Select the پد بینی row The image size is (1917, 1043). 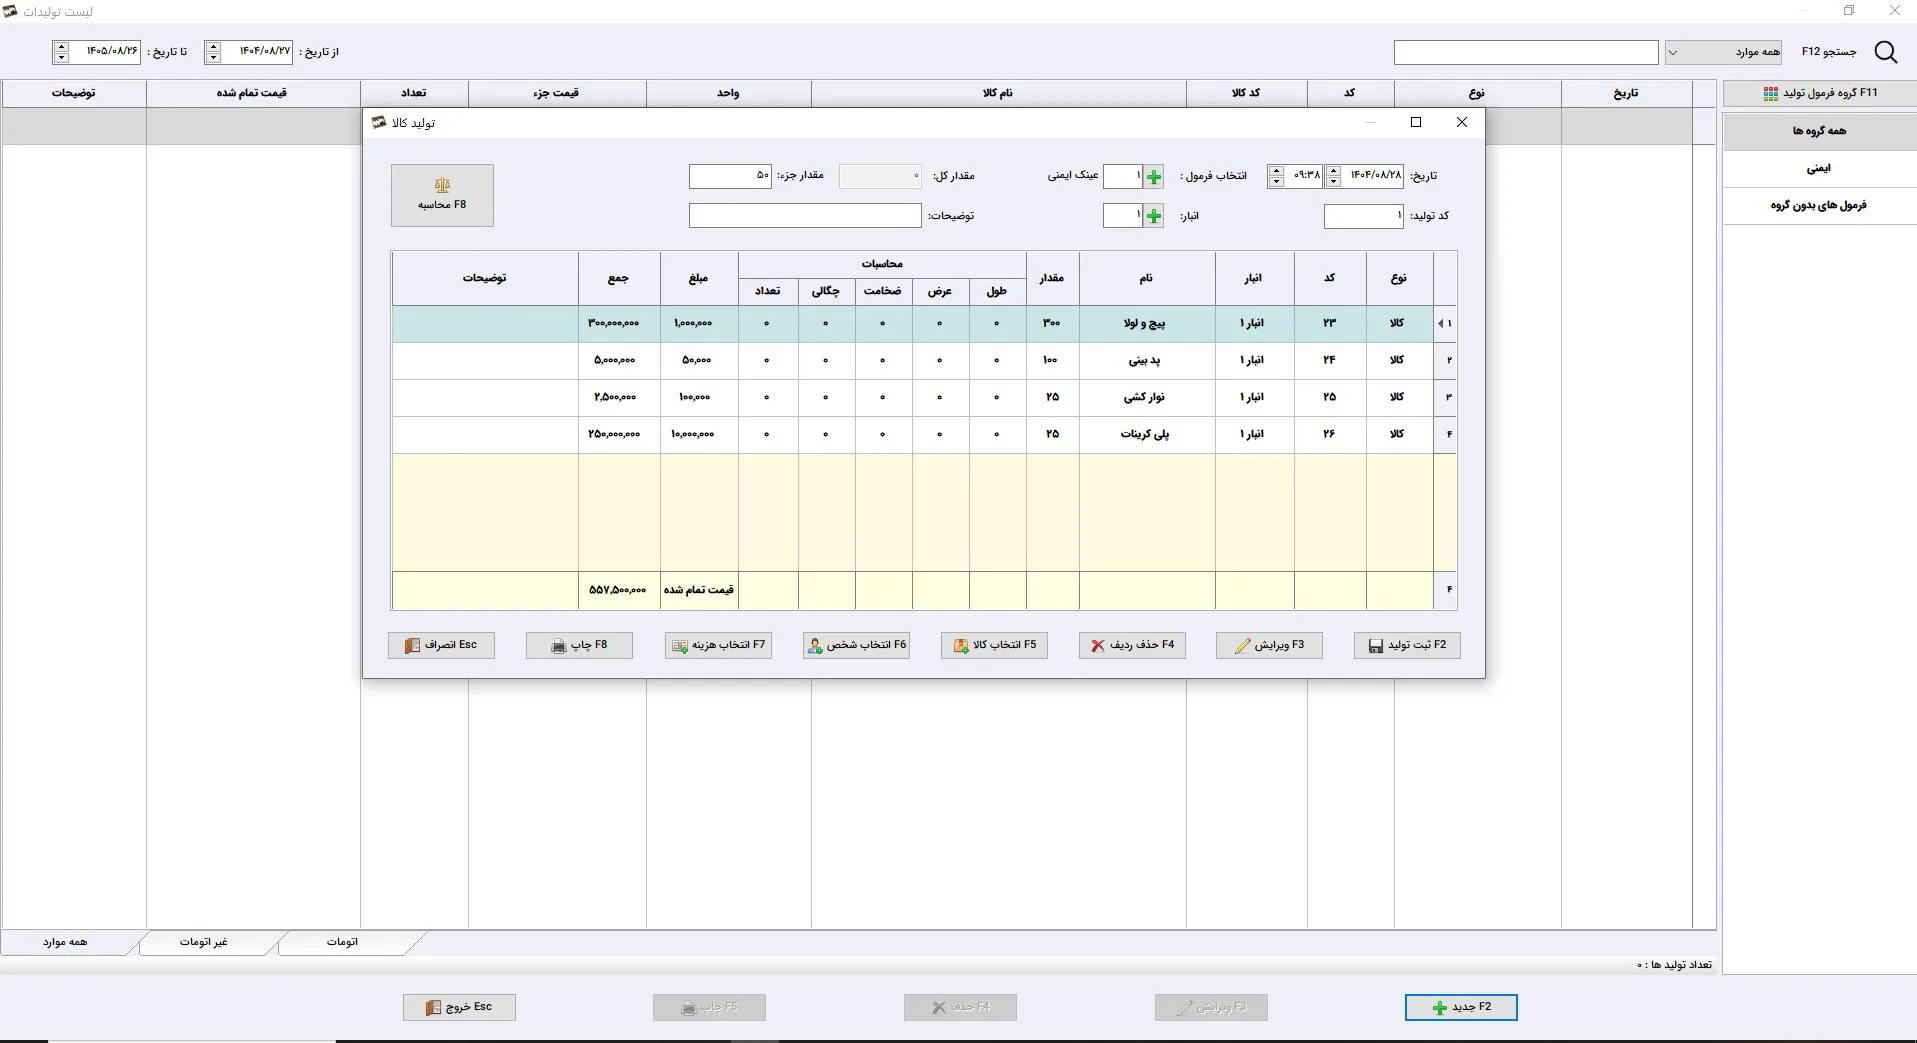(x=924, y=360)
